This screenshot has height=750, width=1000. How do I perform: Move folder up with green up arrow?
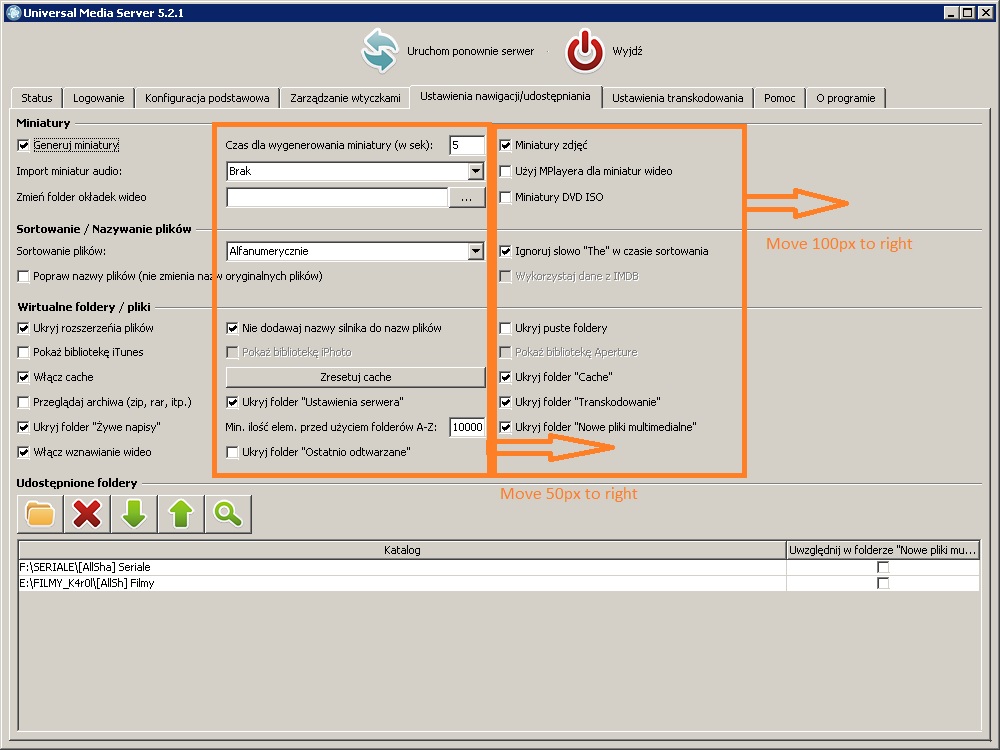(181, 514)
